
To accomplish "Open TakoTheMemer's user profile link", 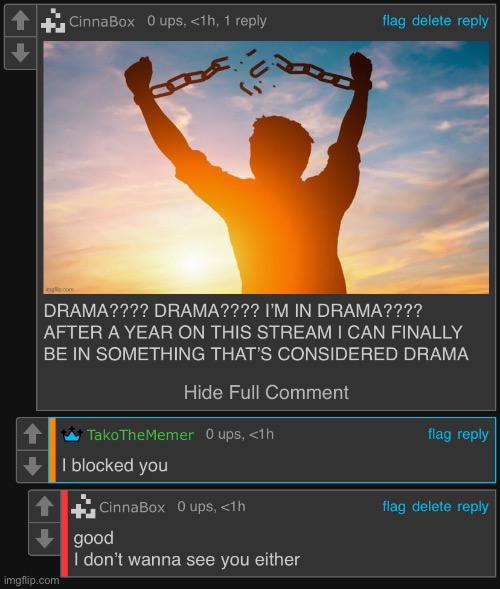I will click(x=140, y=435).
